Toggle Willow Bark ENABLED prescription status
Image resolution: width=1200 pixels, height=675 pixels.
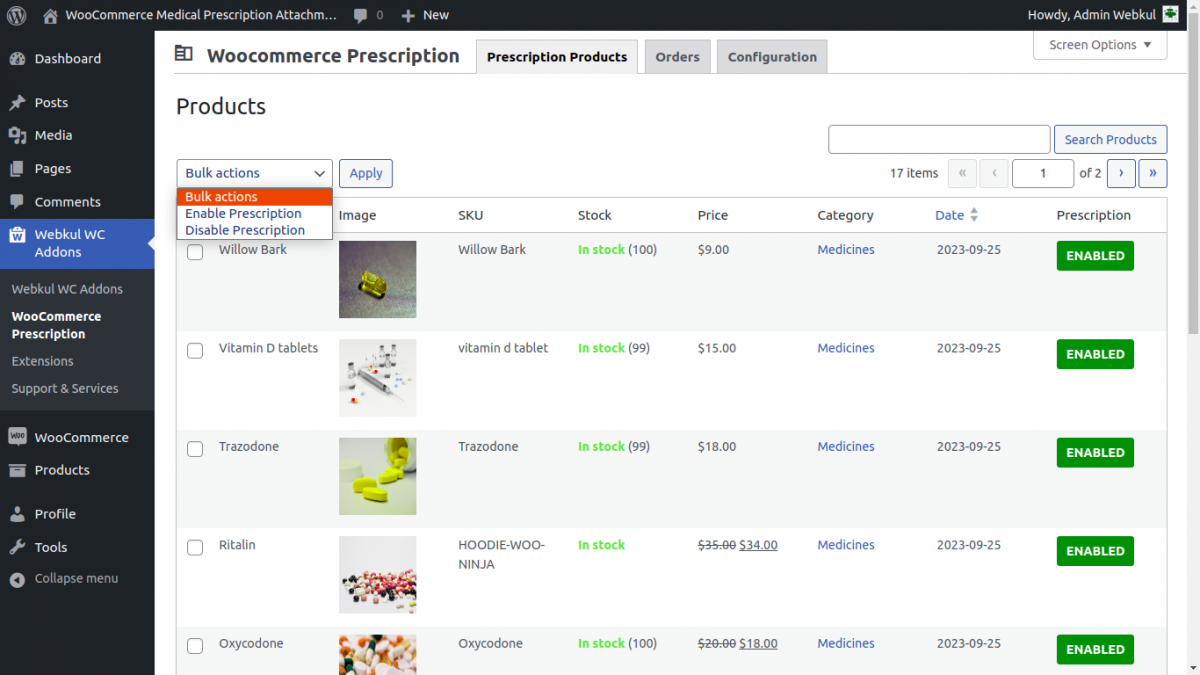coord(1095,256)
